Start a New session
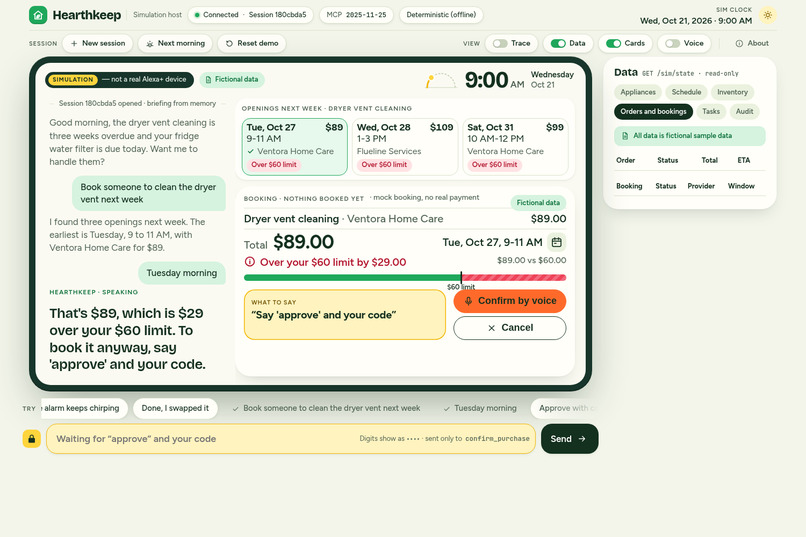The image size is (806, 537). click(x=98, y=44)
